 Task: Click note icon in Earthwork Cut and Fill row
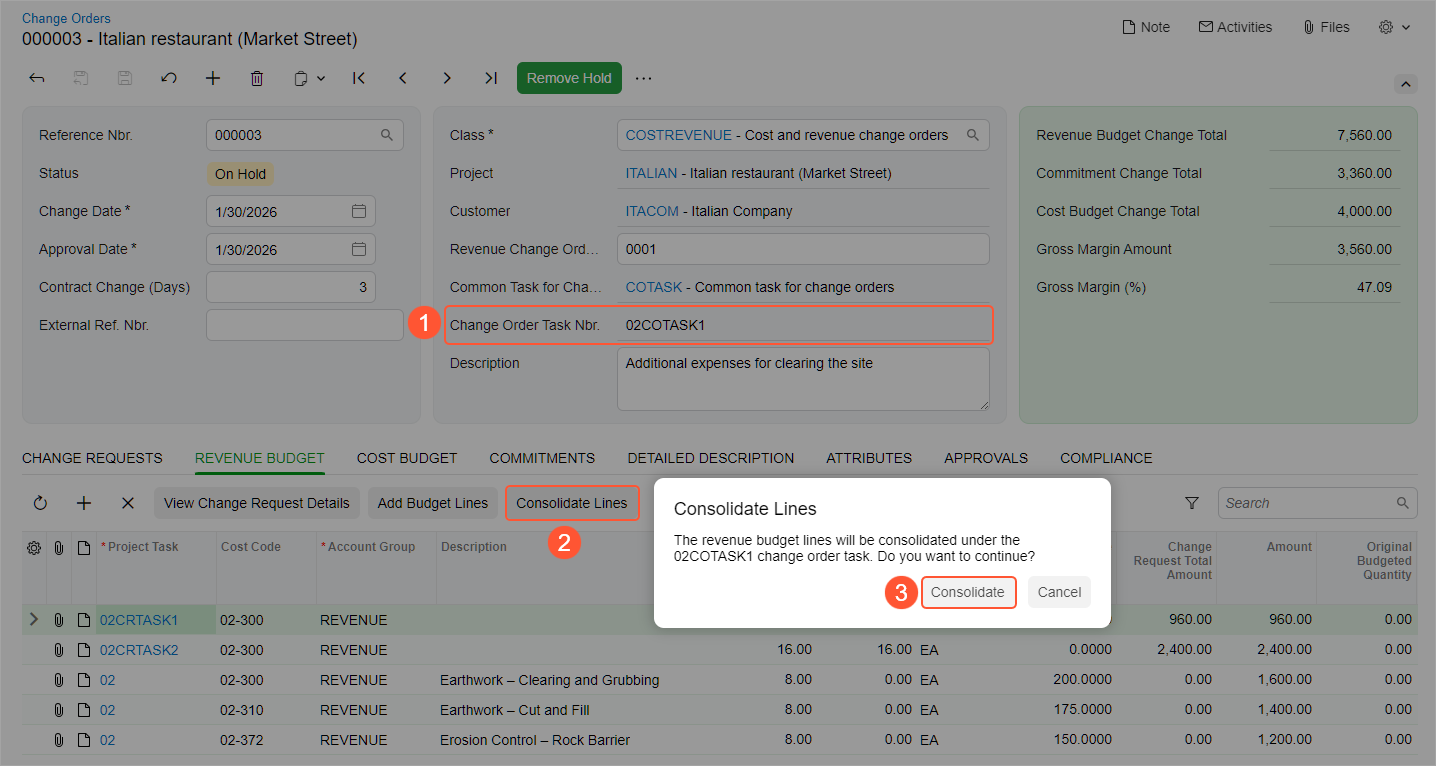tap(84, 710)
